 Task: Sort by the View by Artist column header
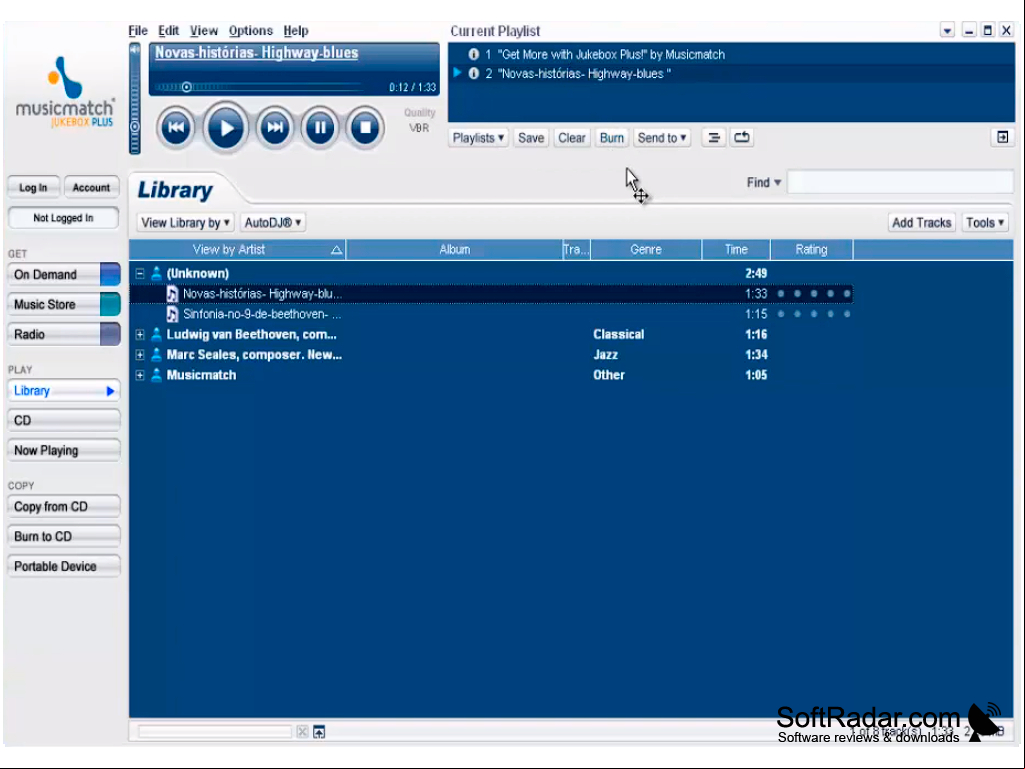click(237, 249)
